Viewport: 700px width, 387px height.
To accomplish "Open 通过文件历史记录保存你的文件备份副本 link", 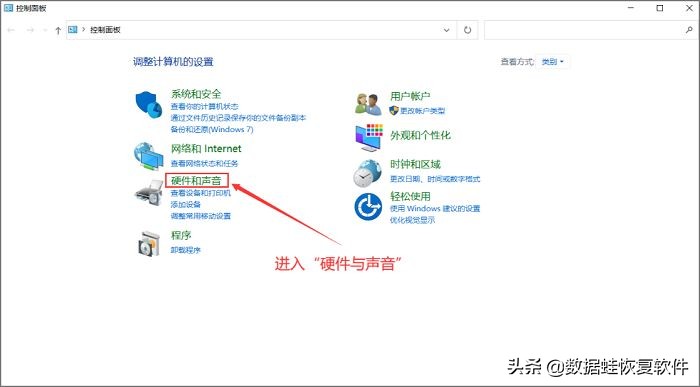I will (x=238, y=118).
